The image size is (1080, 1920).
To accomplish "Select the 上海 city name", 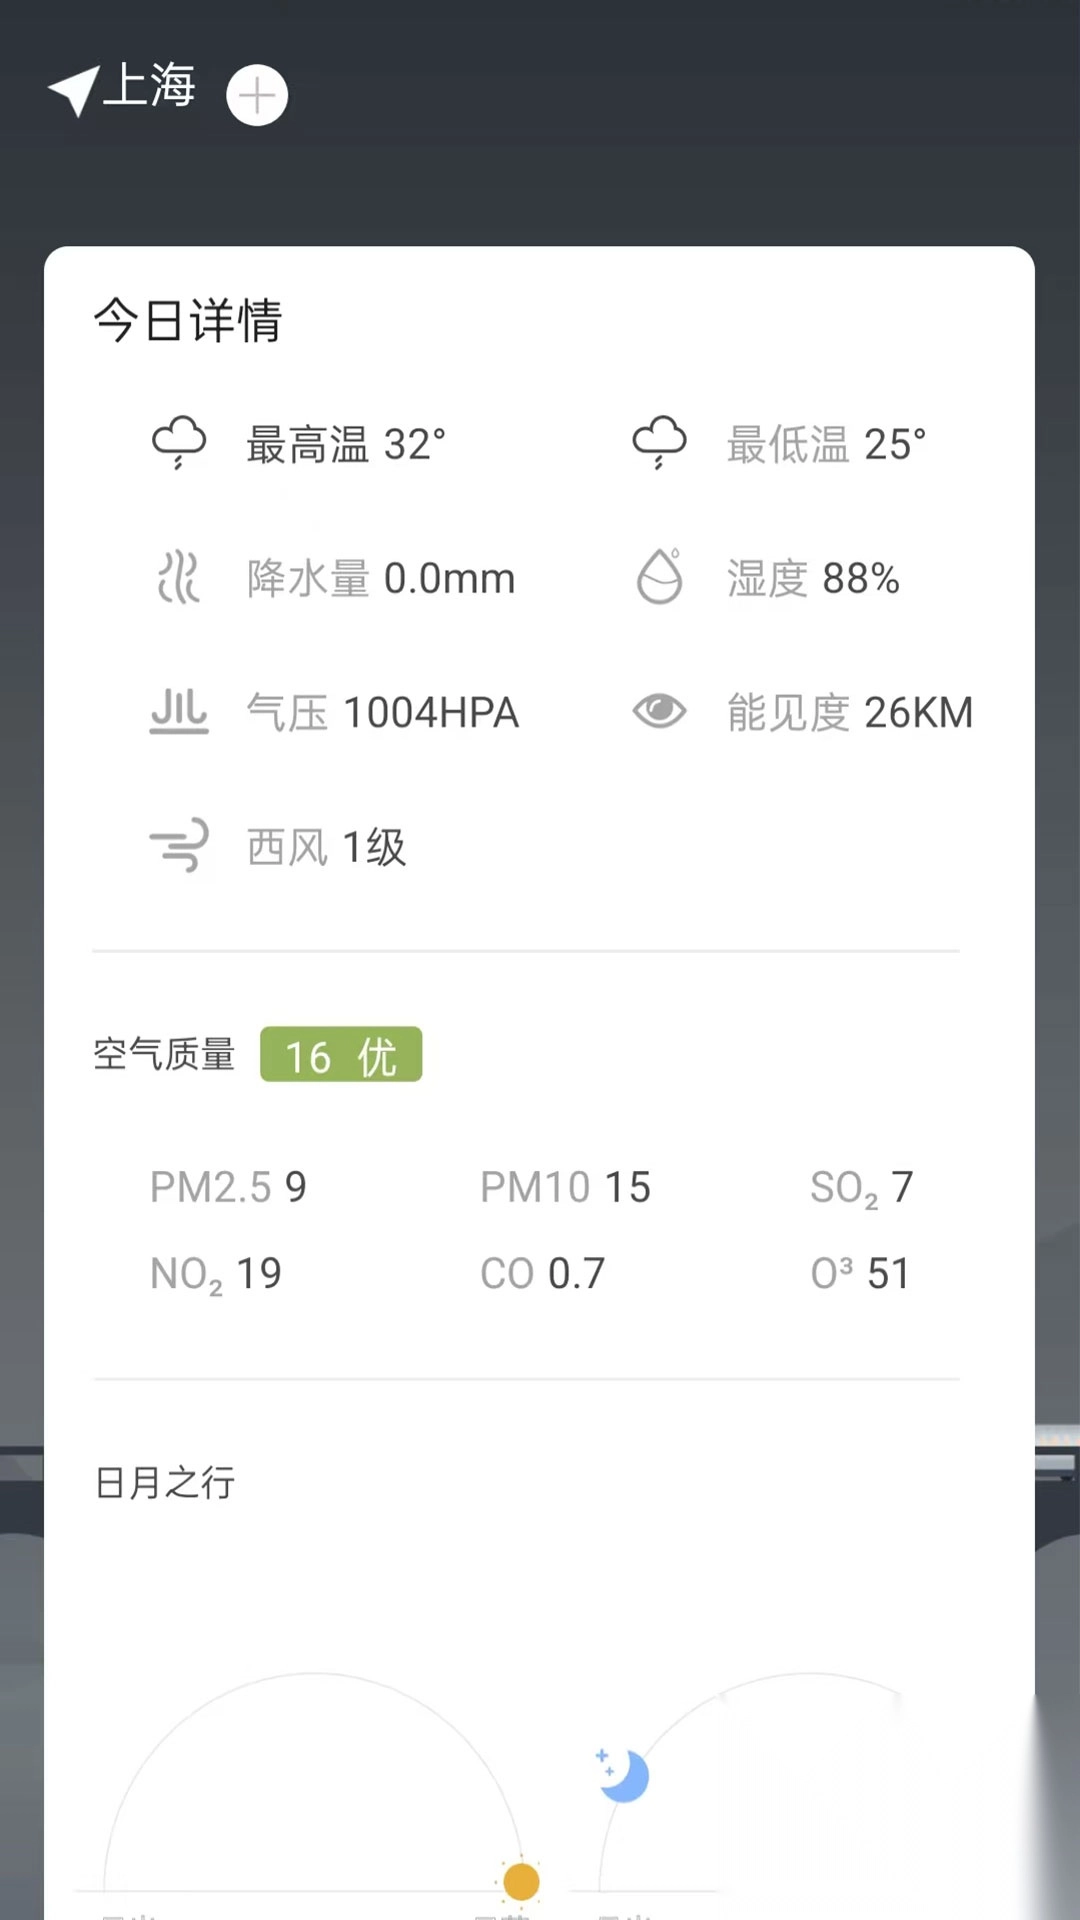I will [149, 86].
